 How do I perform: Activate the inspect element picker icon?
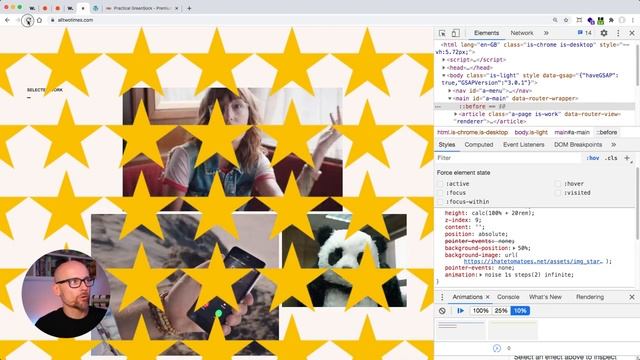(x=442, y=33)
